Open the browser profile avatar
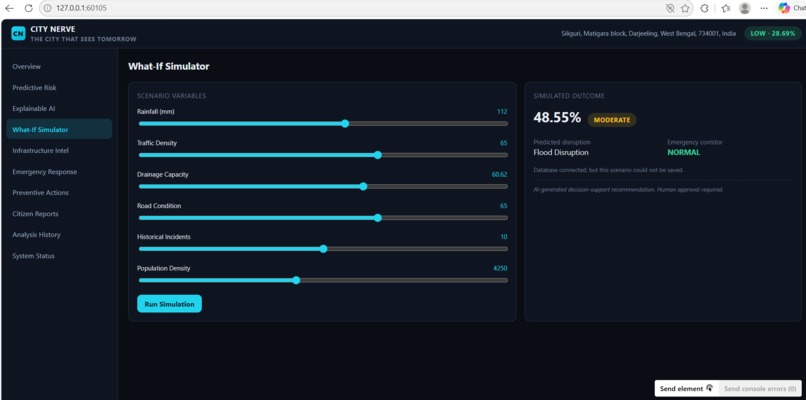 [744, 8]
